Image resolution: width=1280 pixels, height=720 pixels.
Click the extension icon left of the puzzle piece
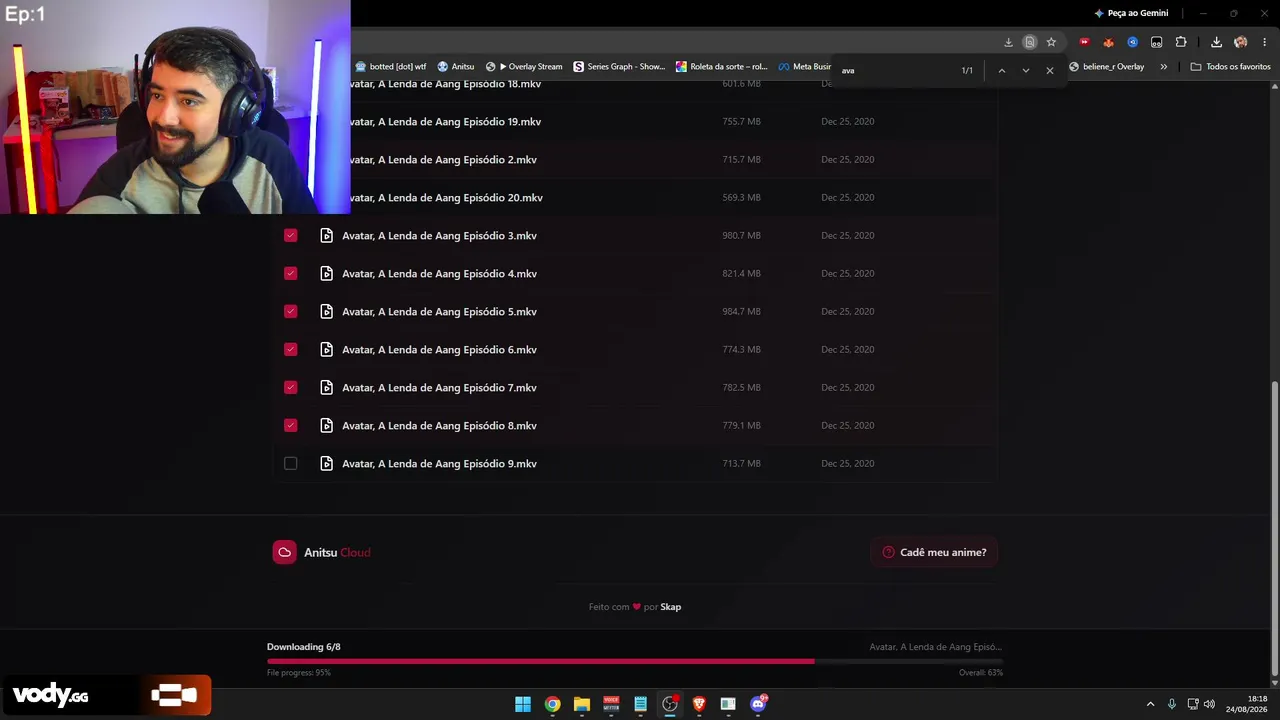coord(1157,42)
